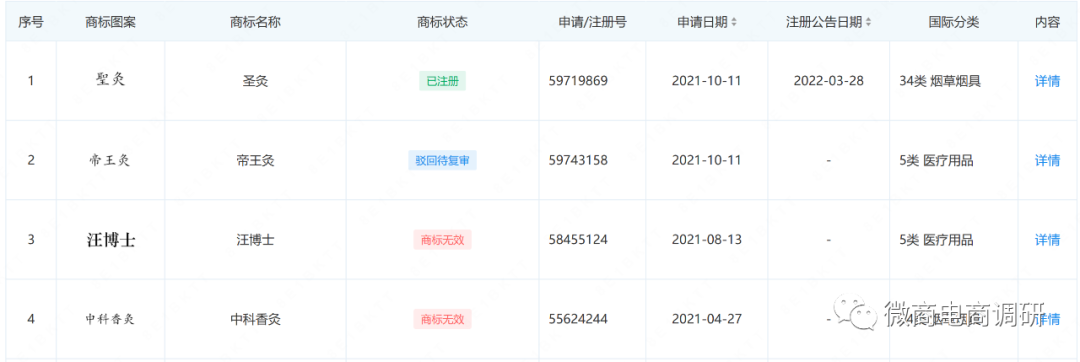Screen dimensions: 1080x362
Task: Open 详情 link for 帝王灸 trademark
Action: [x=1047, y=160]
